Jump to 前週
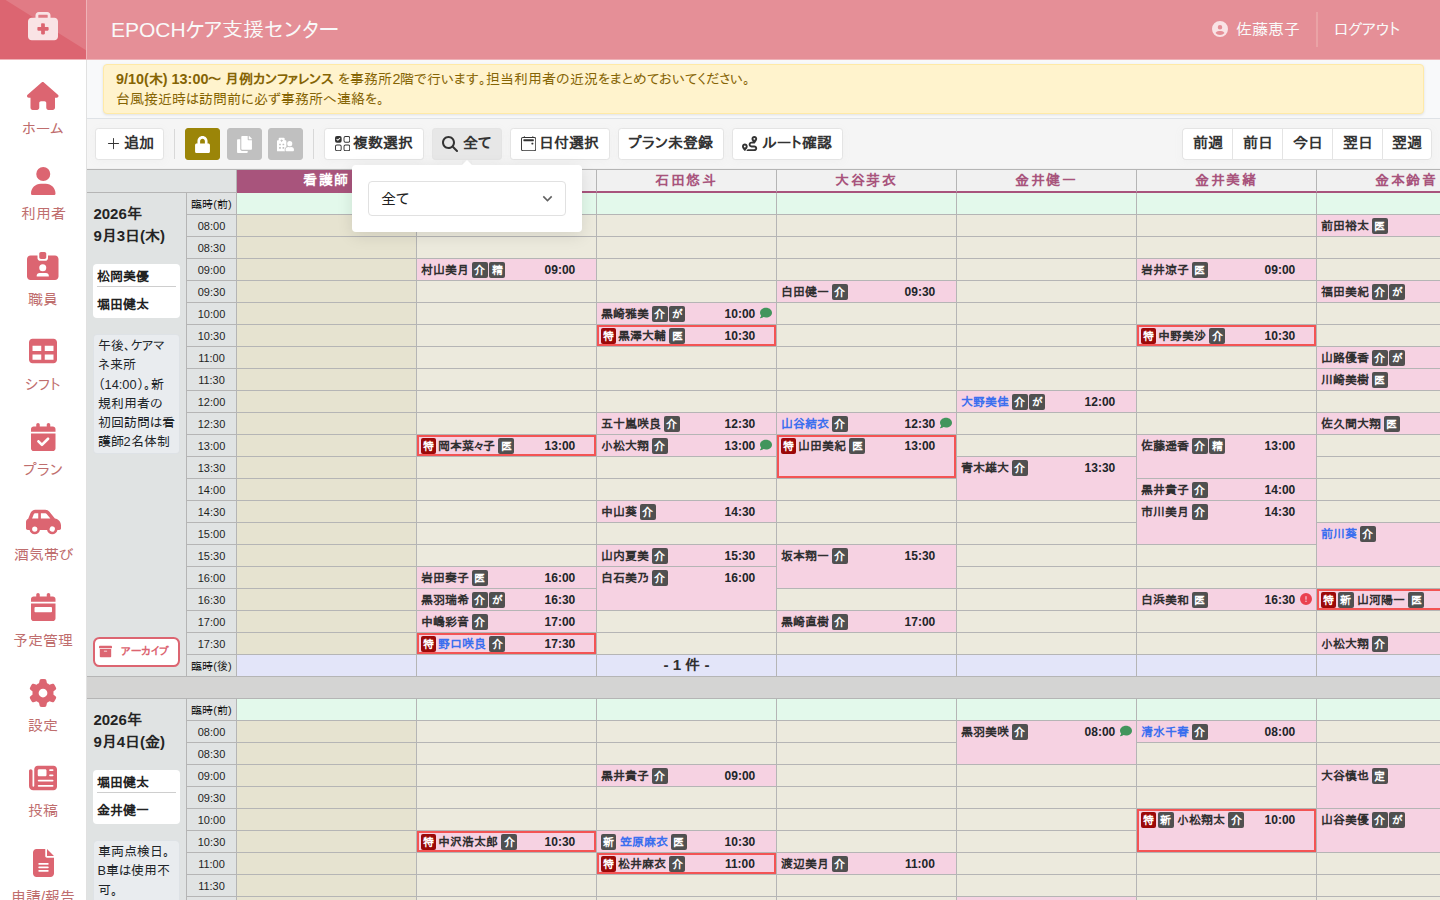This screenshot has width=1440, height=900. 1207,144
